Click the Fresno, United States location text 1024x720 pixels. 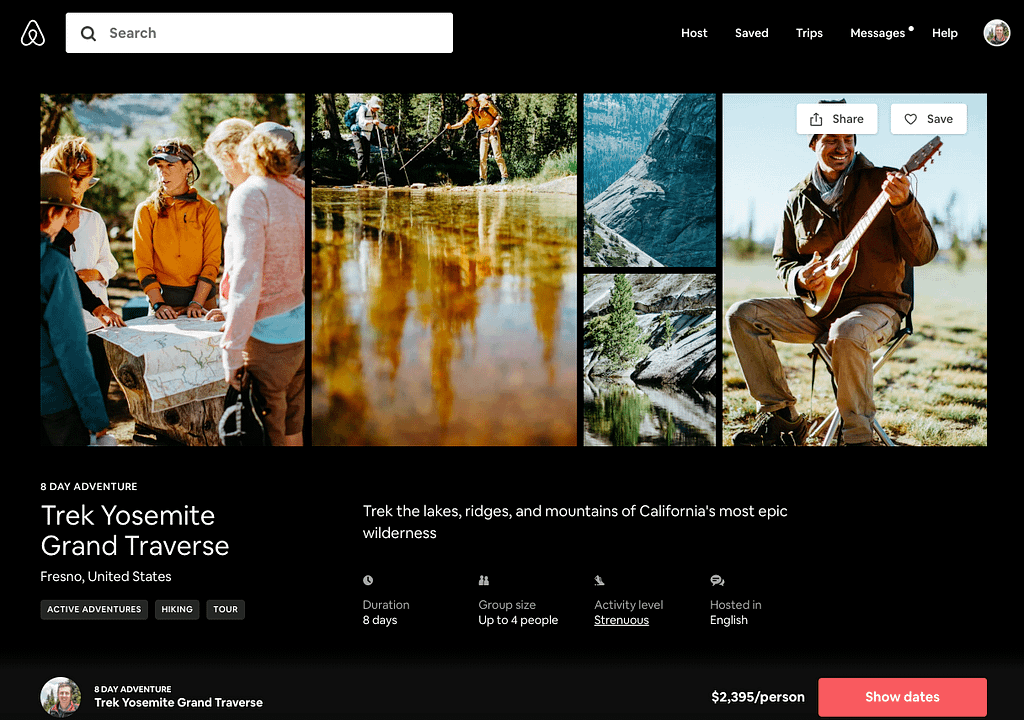pos(106,576)
